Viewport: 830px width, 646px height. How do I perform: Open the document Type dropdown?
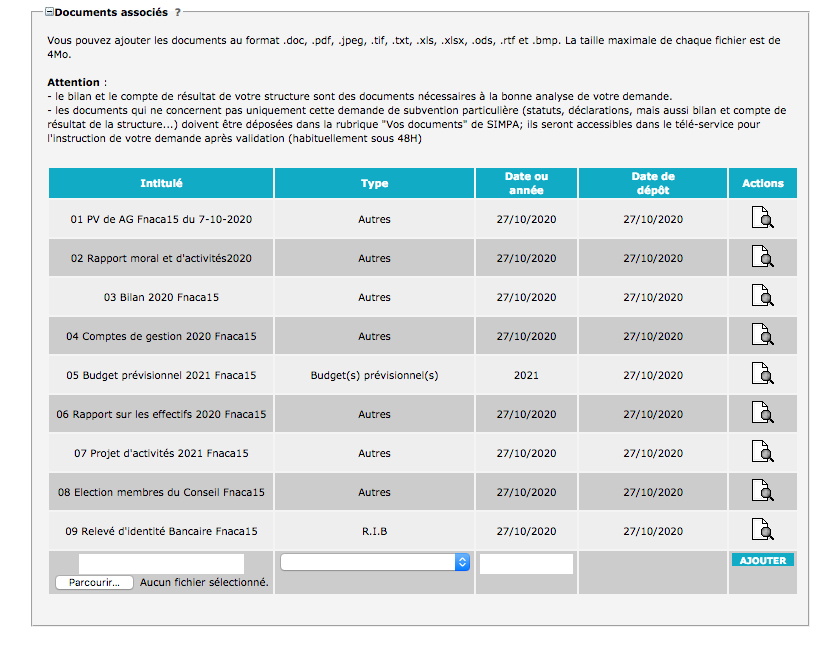[375, 563]
